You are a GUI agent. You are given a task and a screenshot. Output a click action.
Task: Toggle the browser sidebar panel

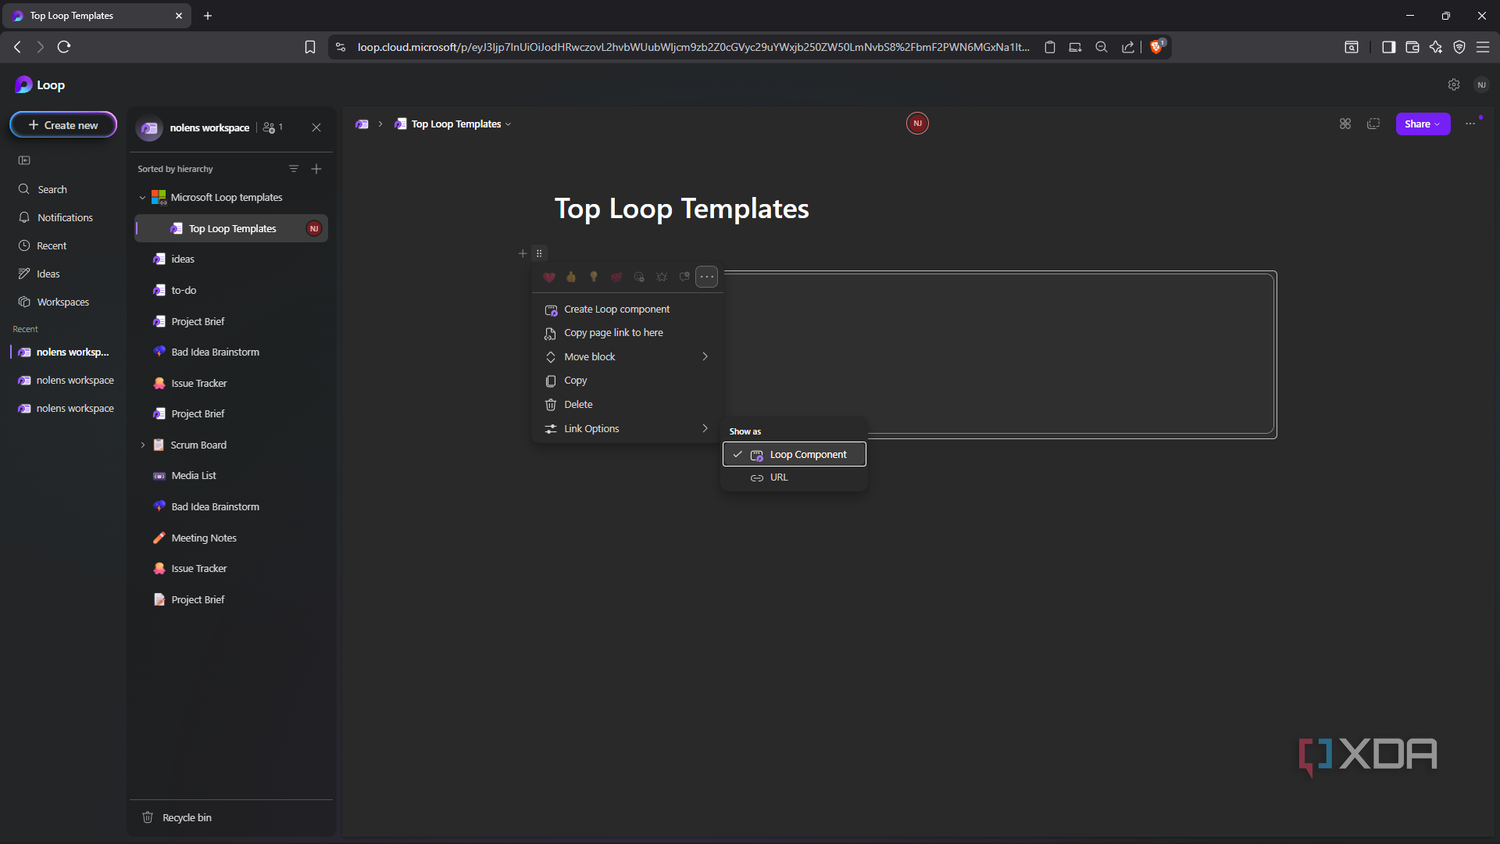tap(1388, 47)
